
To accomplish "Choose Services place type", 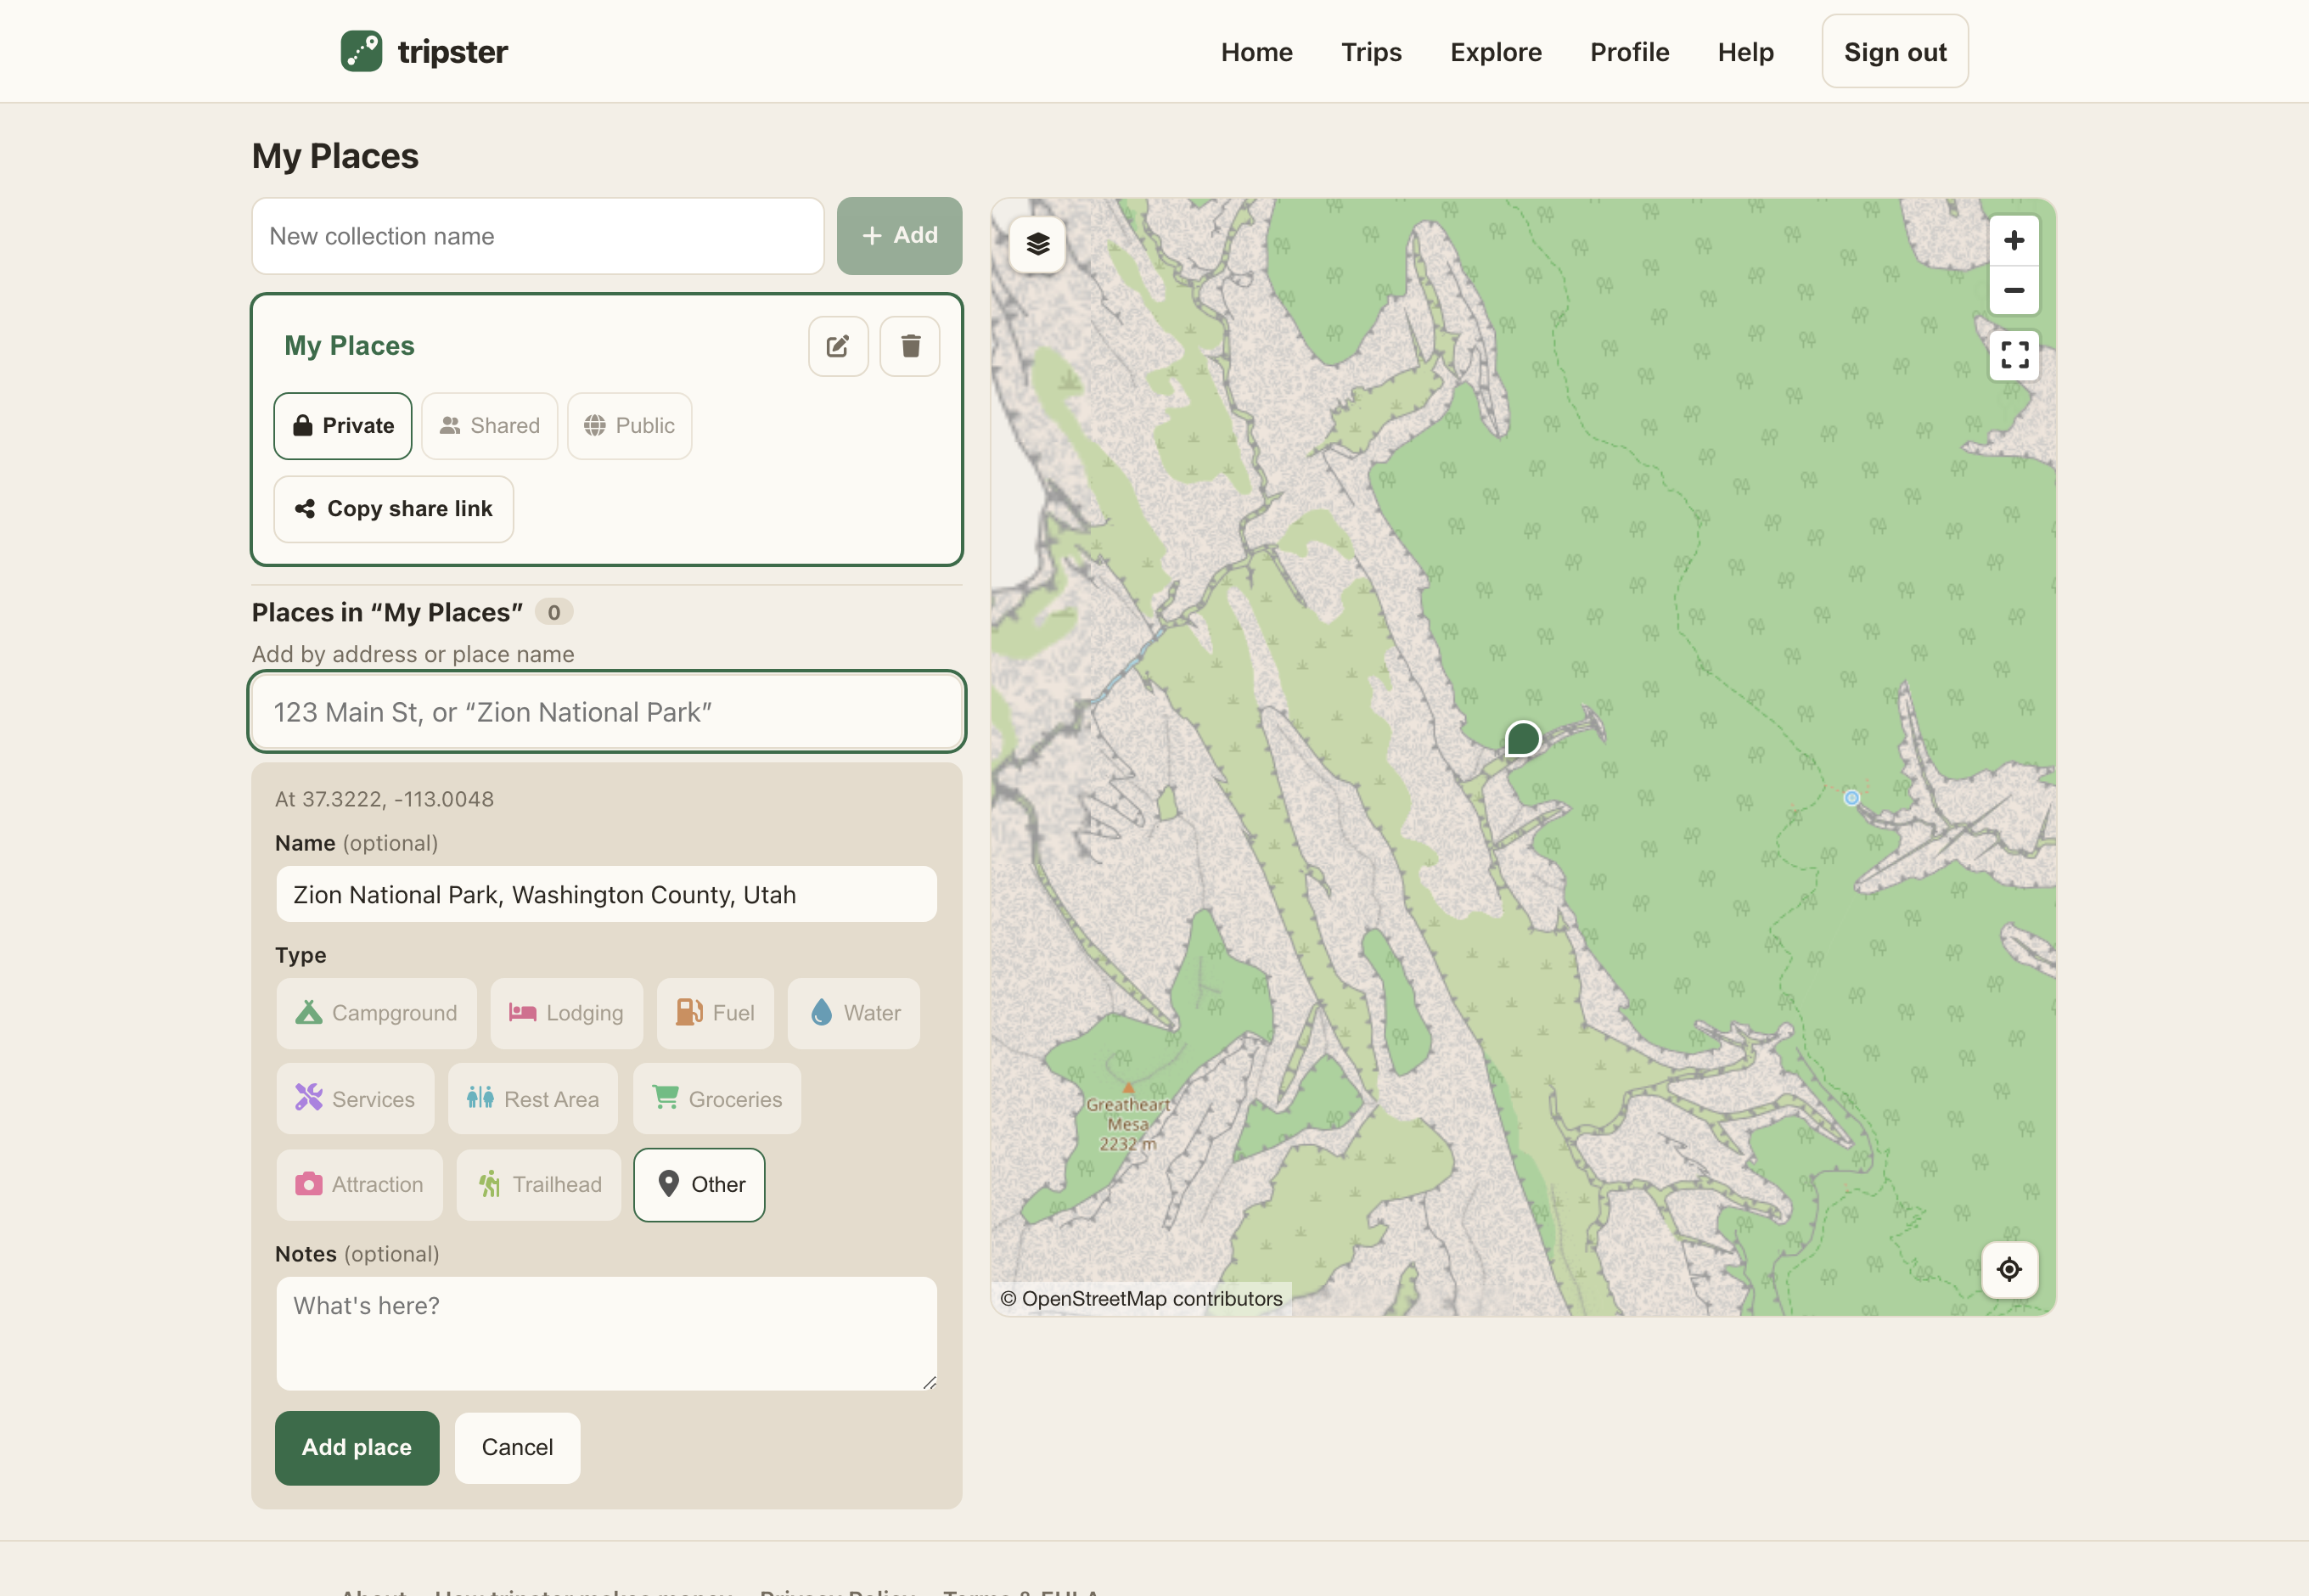I will click(355, 1099).
